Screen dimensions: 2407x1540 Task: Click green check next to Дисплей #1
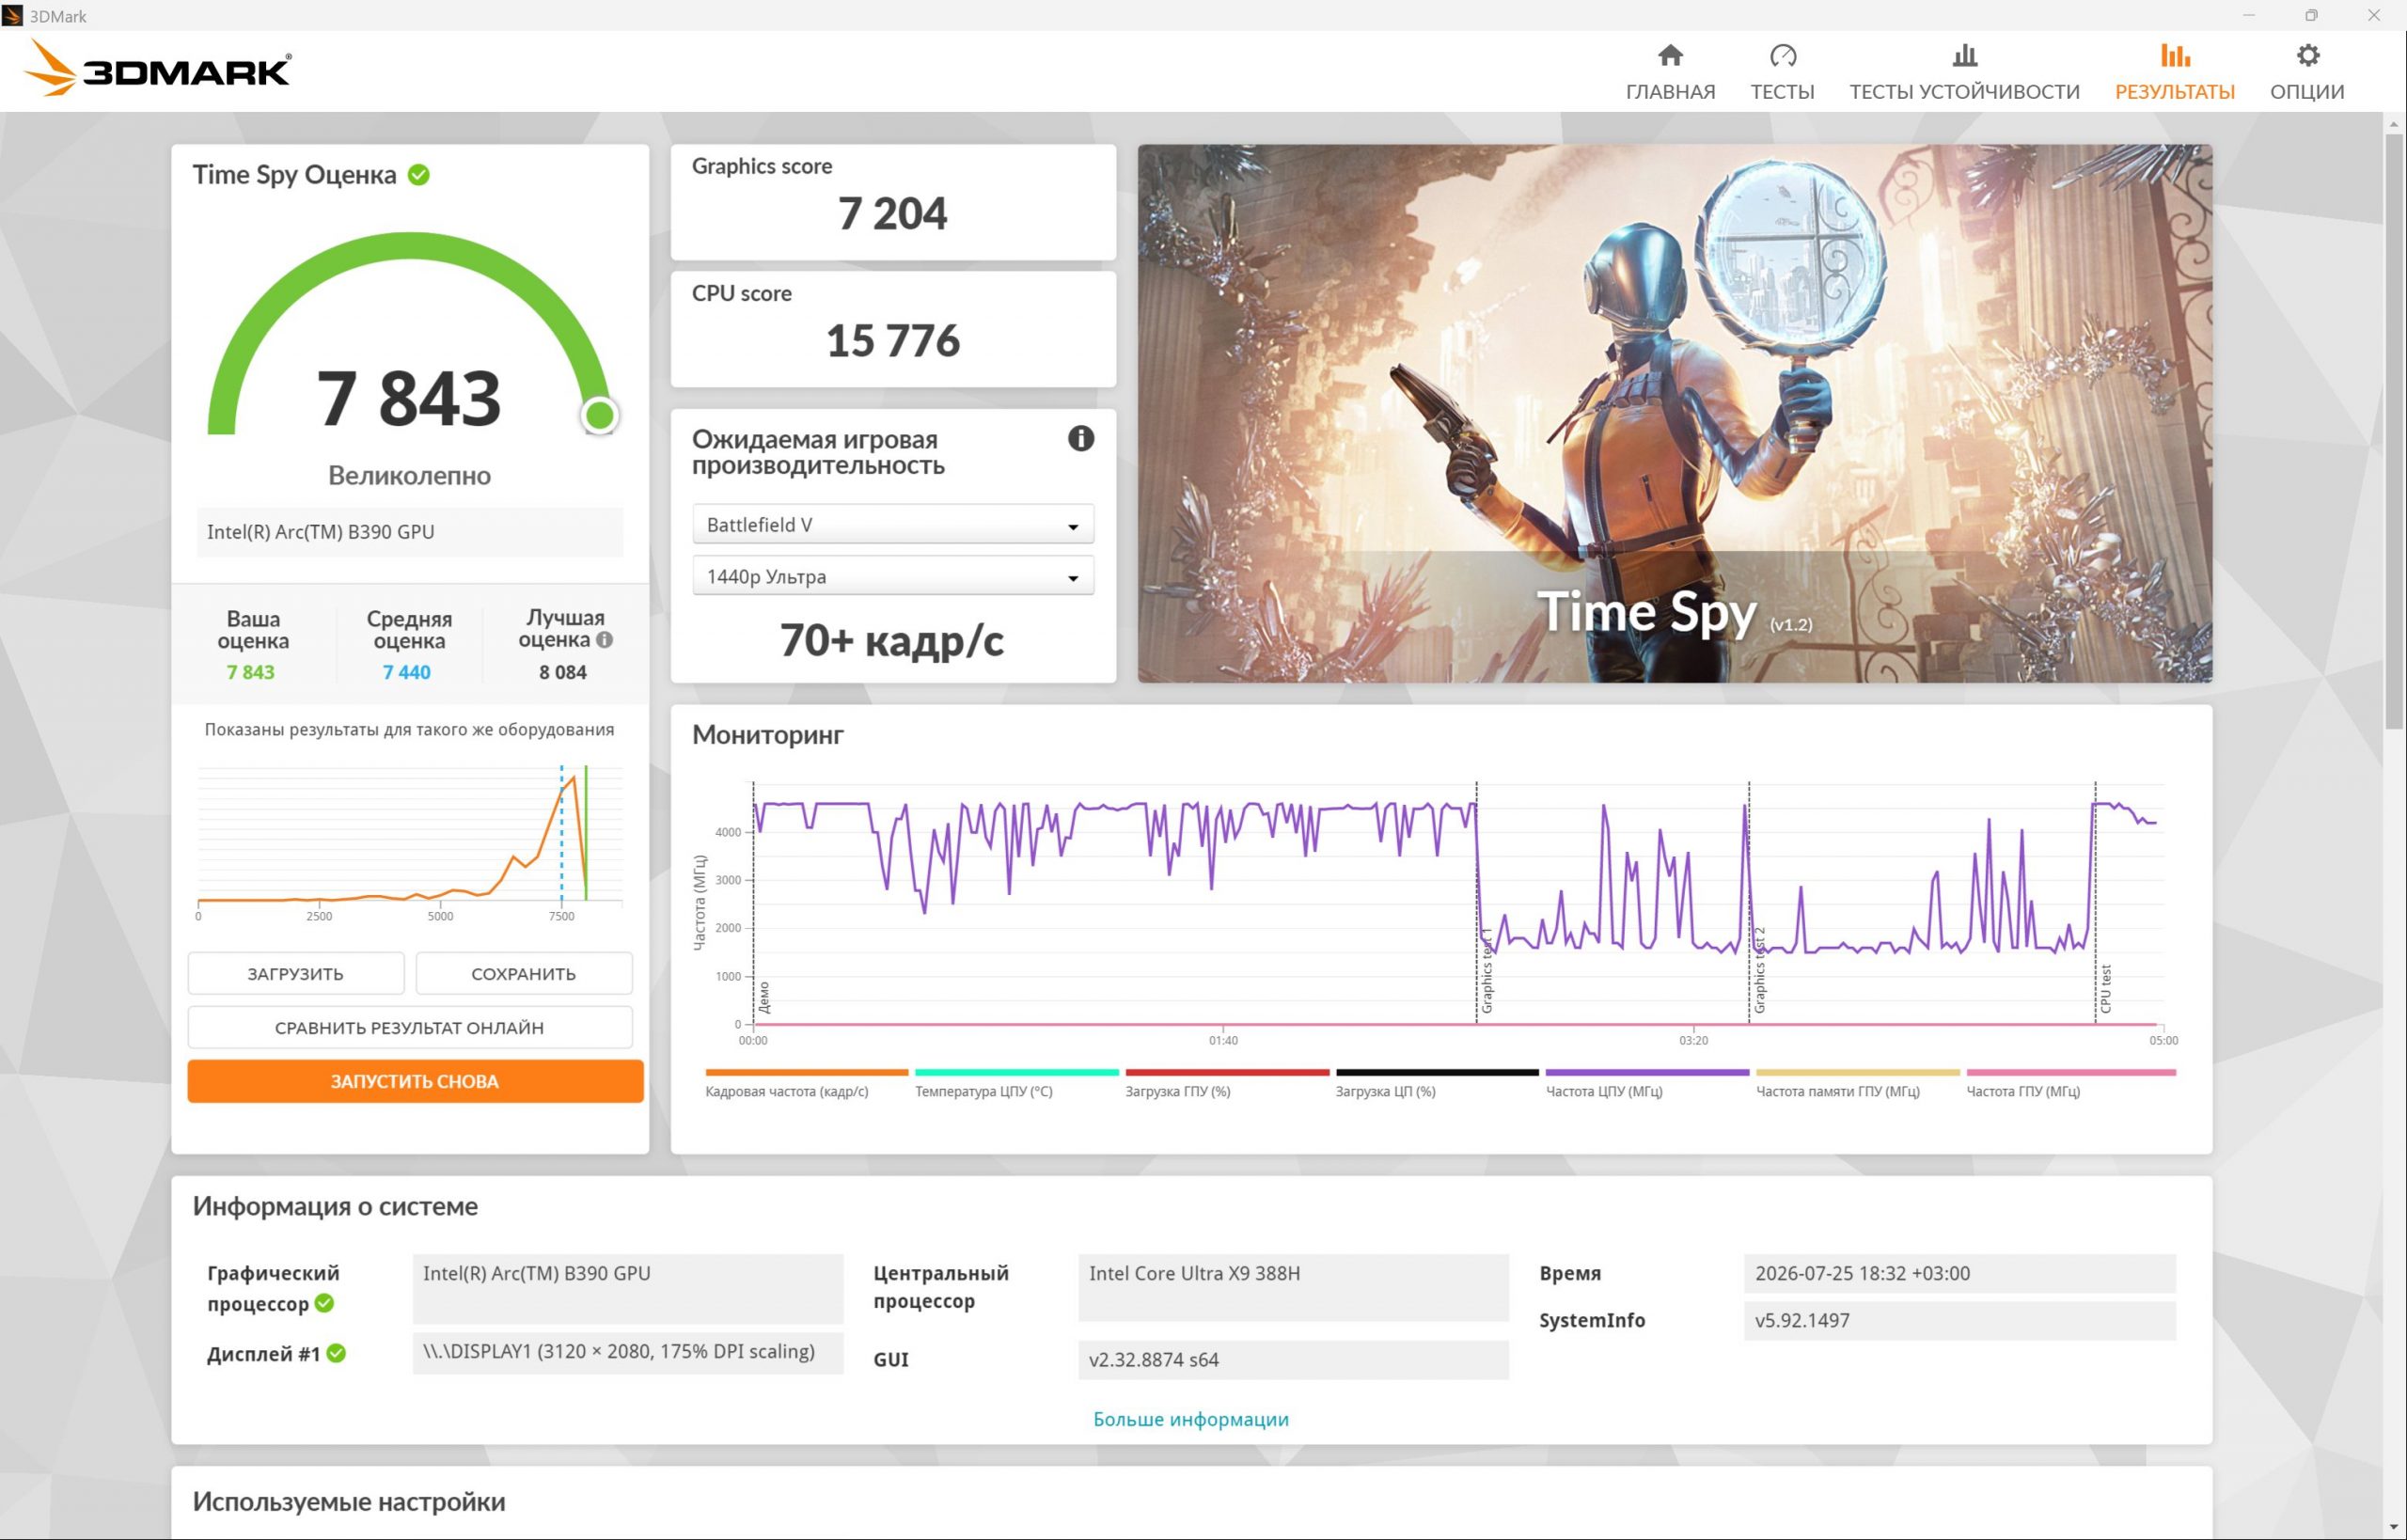[336, 1353]
